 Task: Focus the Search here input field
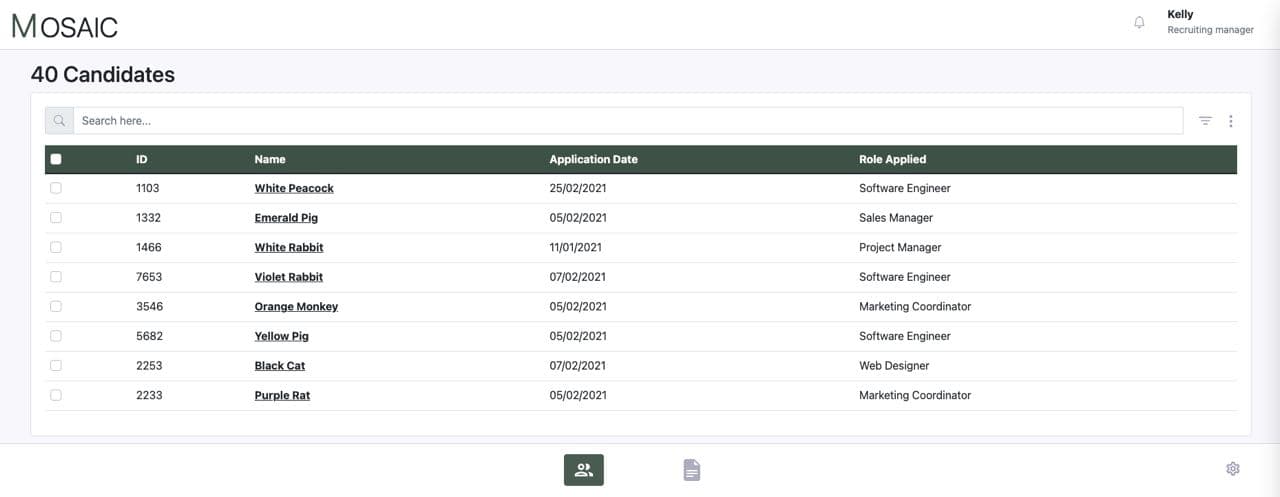click(628, 121)
